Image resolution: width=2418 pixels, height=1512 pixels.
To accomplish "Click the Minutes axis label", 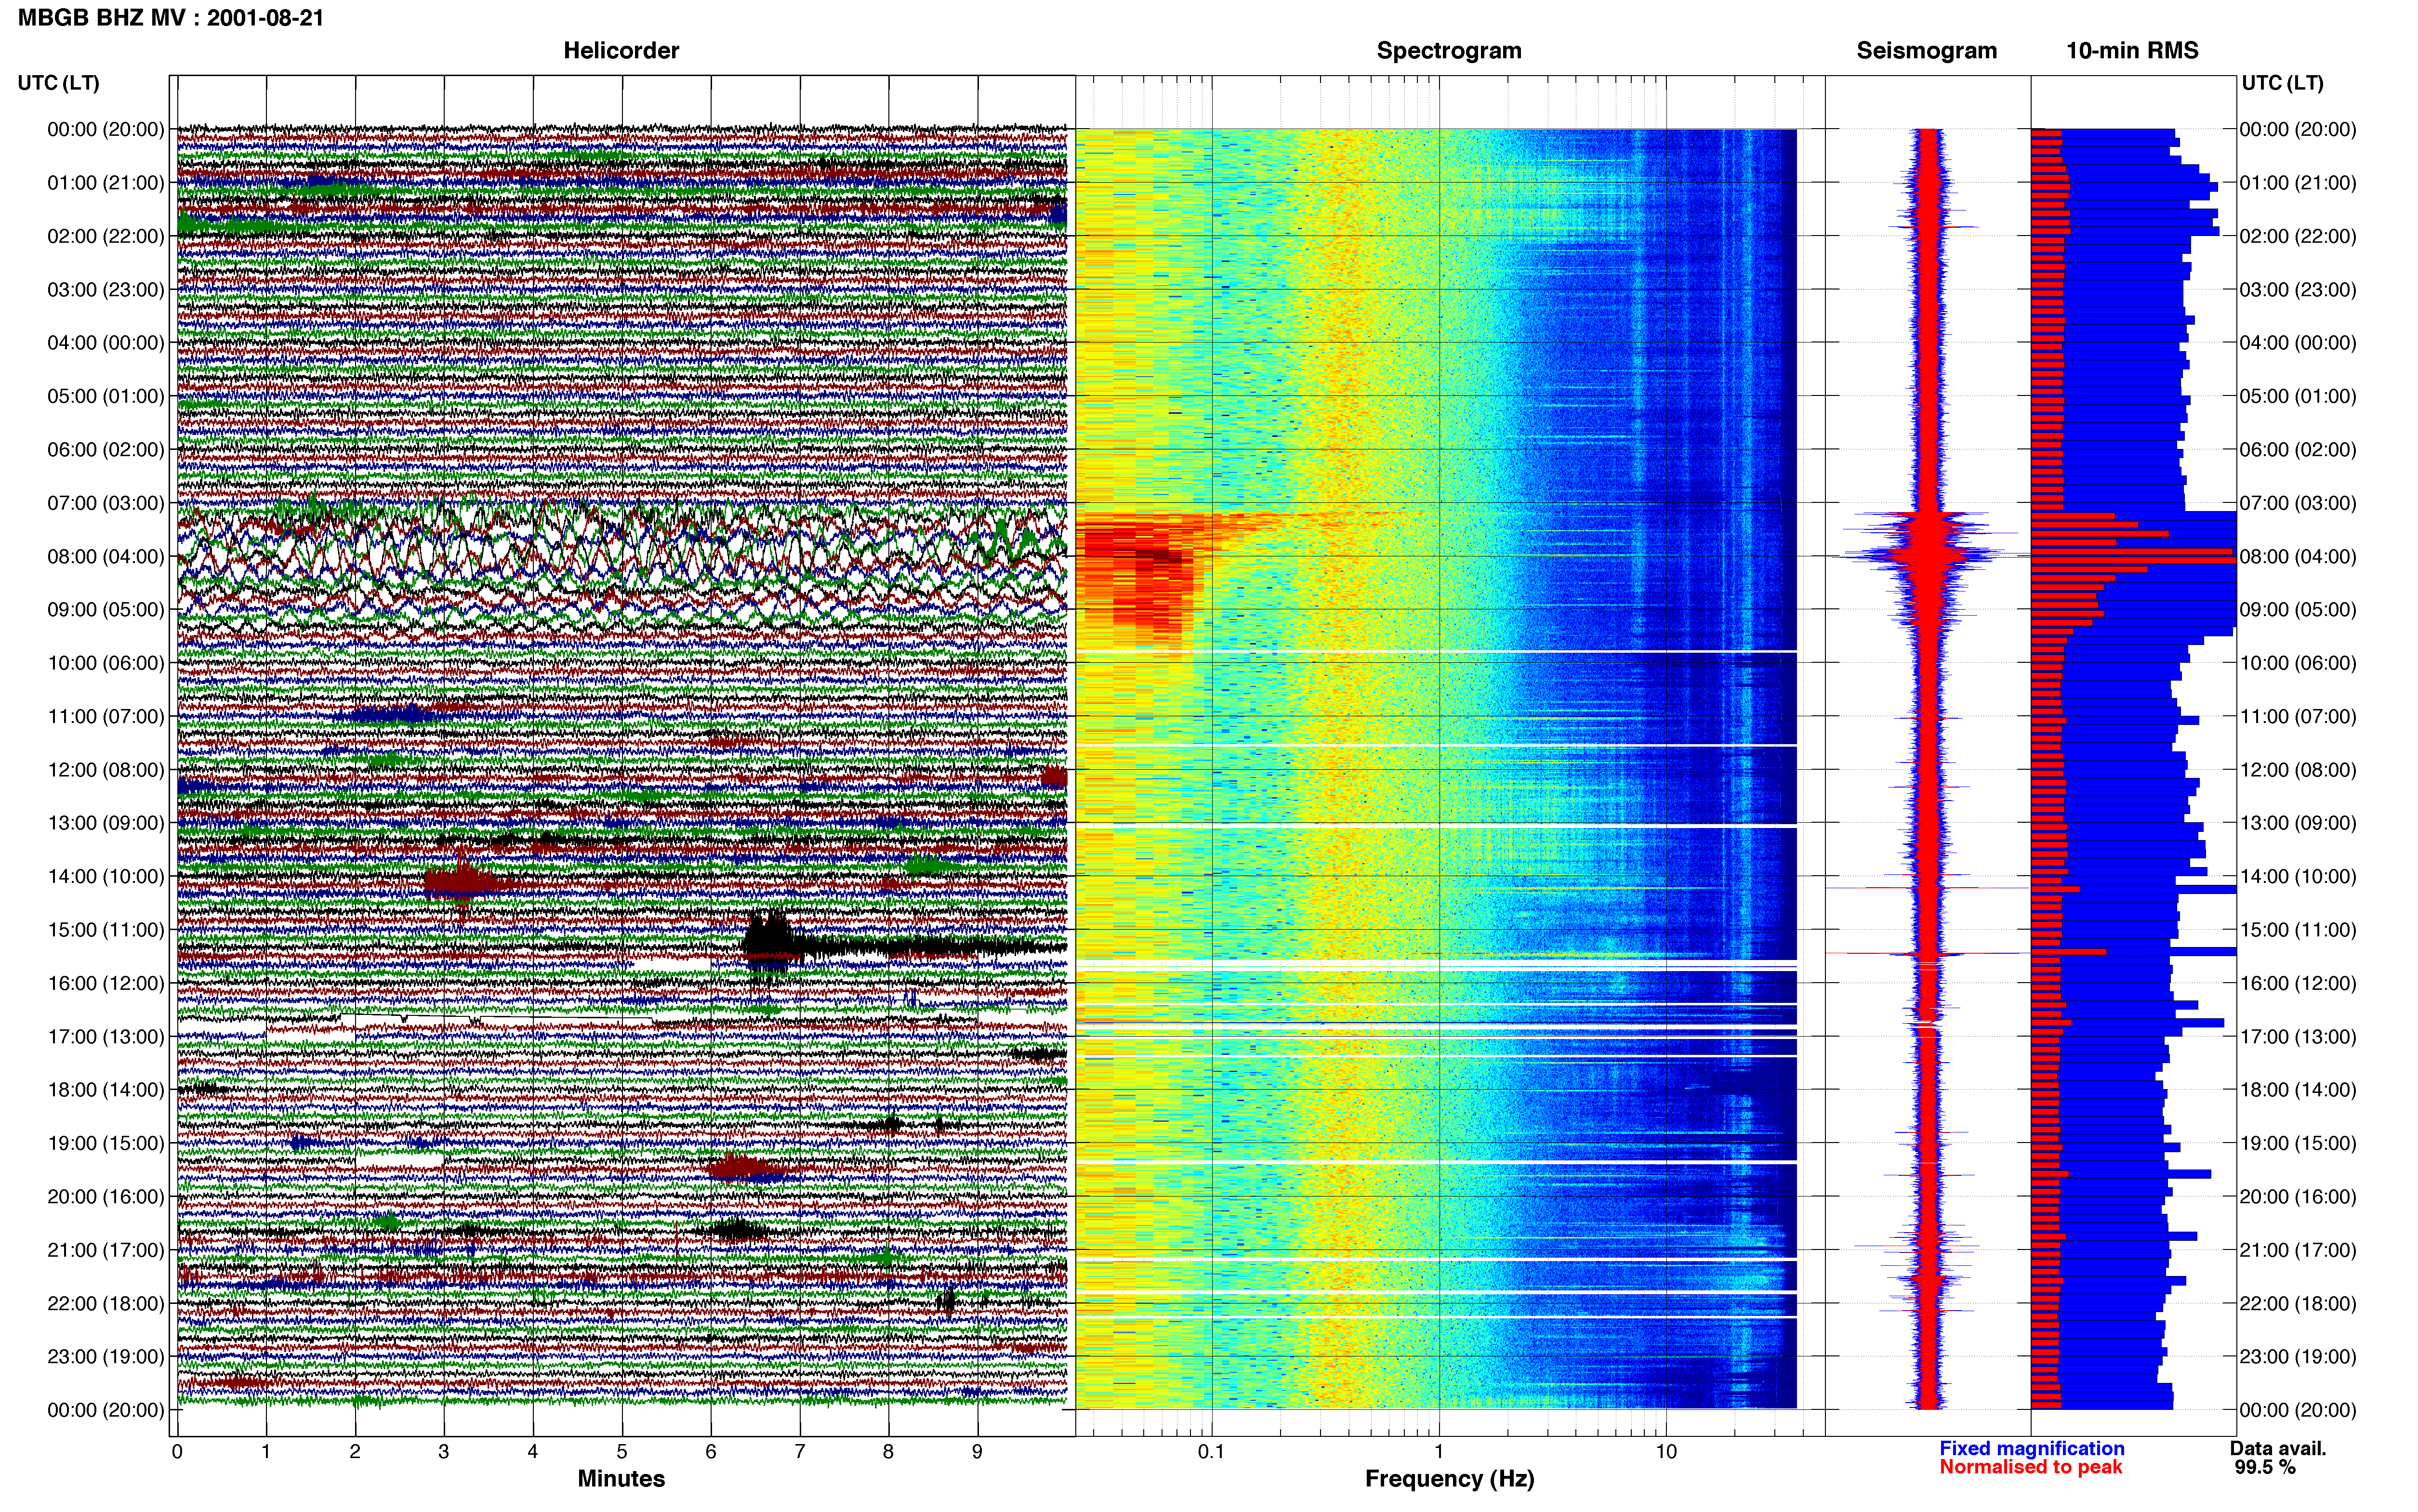I will point(621,1478).
